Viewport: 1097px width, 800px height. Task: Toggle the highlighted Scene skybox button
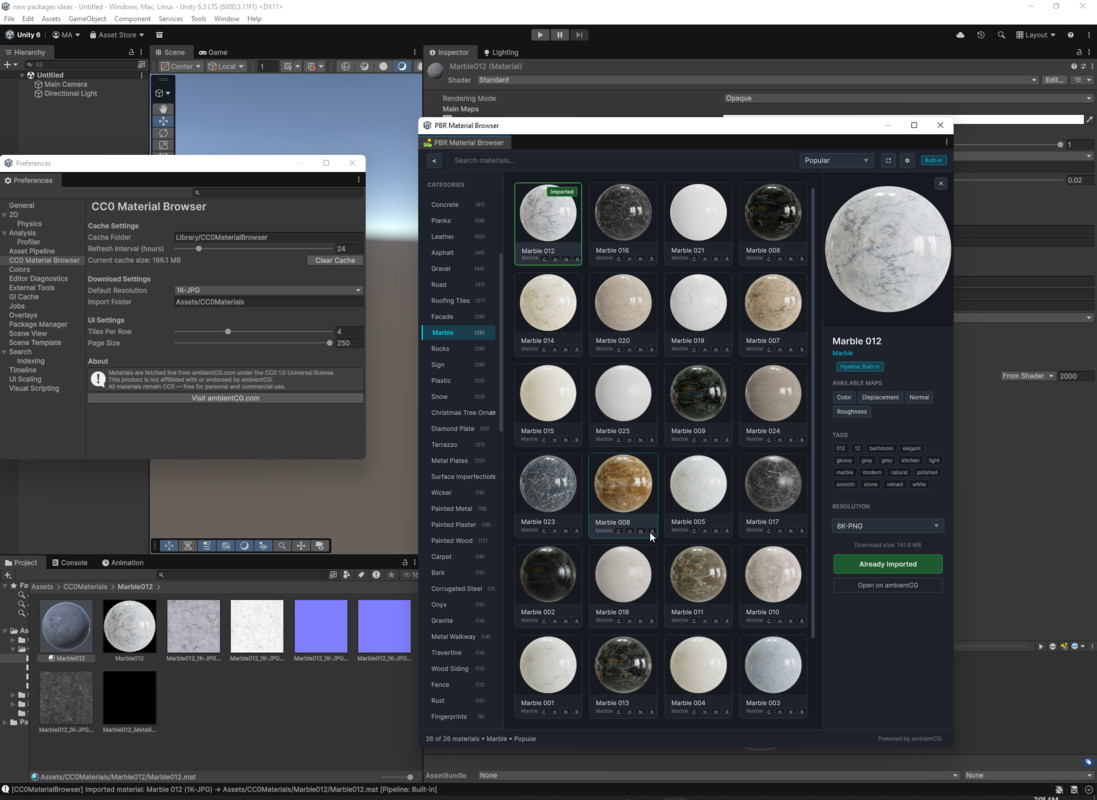[x=402, y=66]
